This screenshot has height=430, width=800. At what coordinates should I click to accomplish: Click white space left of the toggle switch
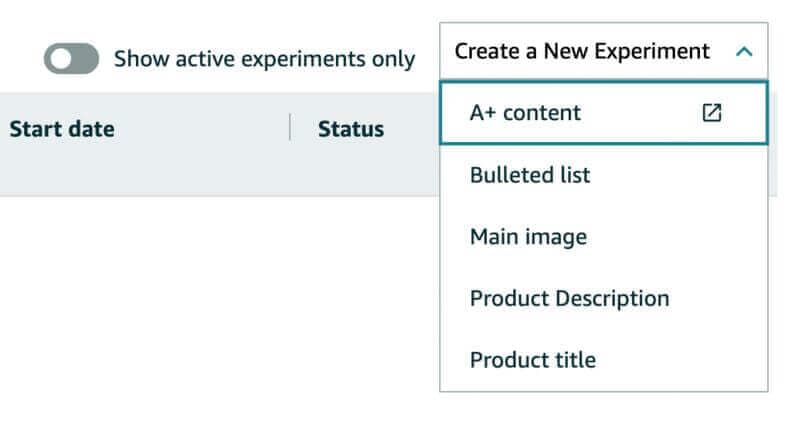pos(20,59)
